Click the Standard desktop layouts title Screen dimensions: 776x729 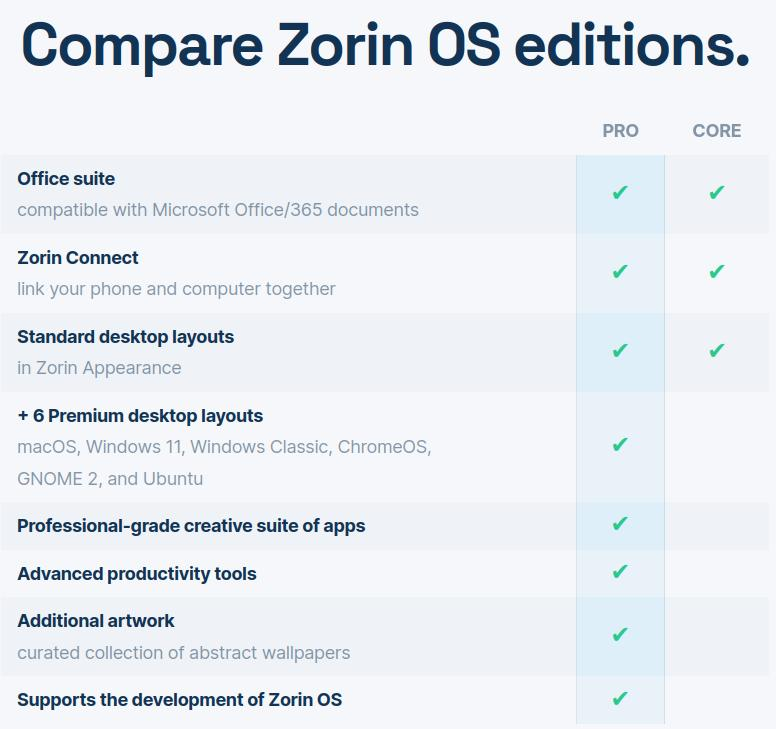coord(125,337)
